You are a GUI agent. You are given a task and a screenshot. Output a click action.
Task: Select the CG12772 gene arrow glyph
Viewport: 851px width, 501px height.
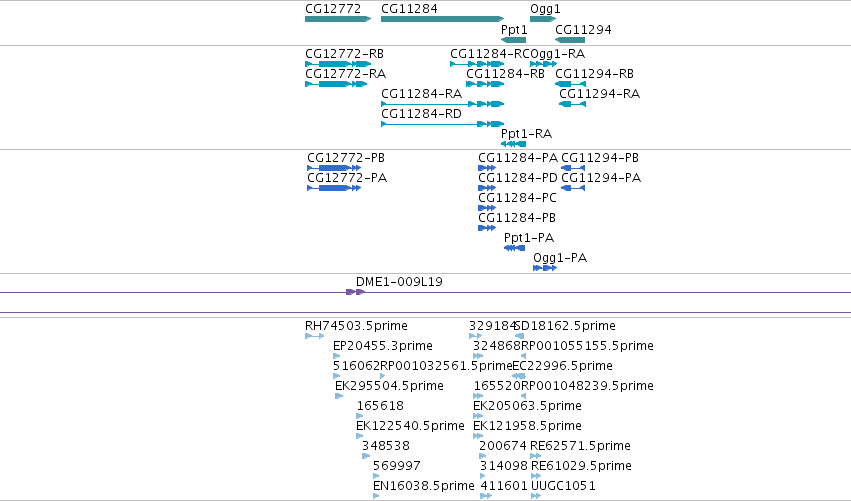pos(338,20)
